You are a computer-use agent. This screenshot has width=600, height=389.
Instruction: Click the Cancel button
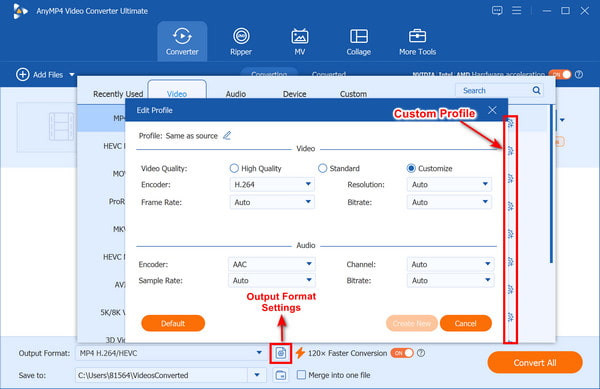[466, 323]
